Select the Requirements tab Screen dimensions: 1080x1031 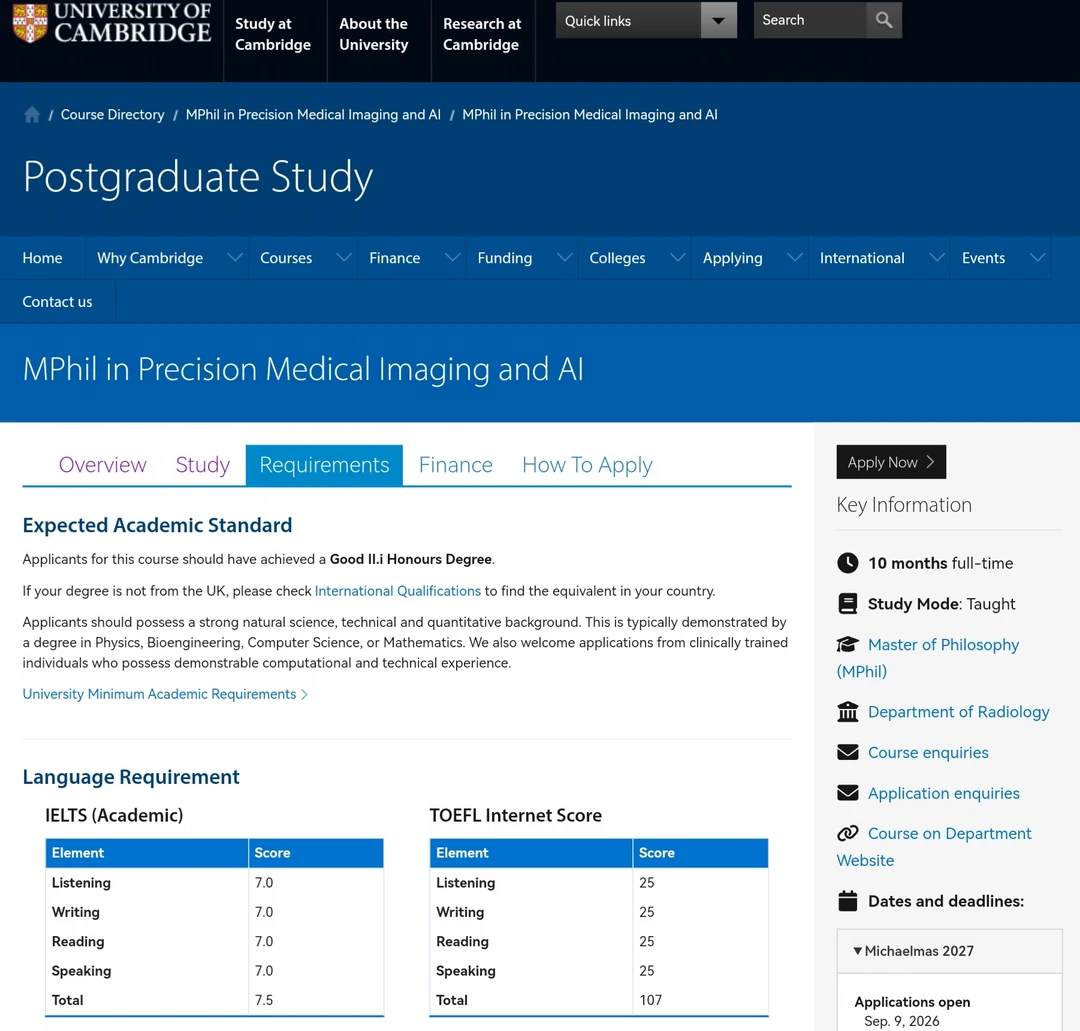click(324, 465)
